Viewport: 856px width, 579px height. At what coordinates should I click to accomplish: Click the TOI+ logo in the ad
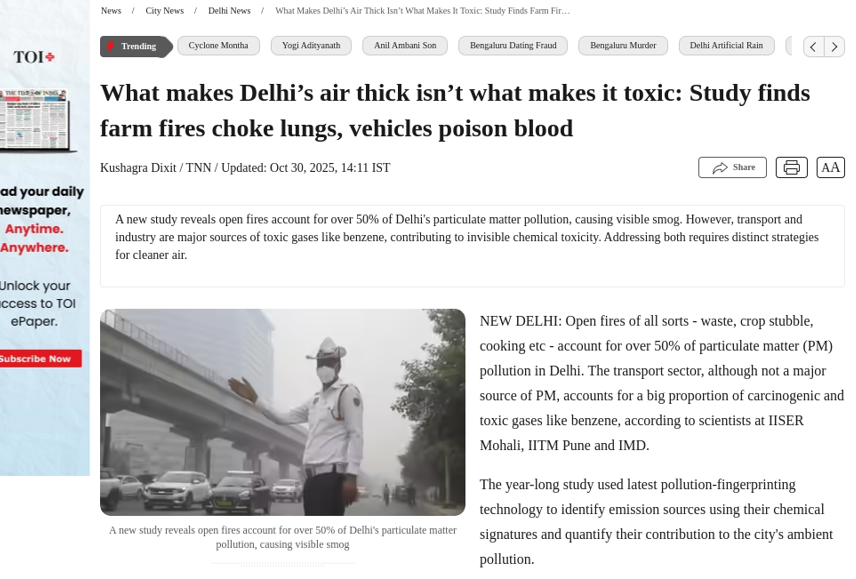tap(34, 57)
